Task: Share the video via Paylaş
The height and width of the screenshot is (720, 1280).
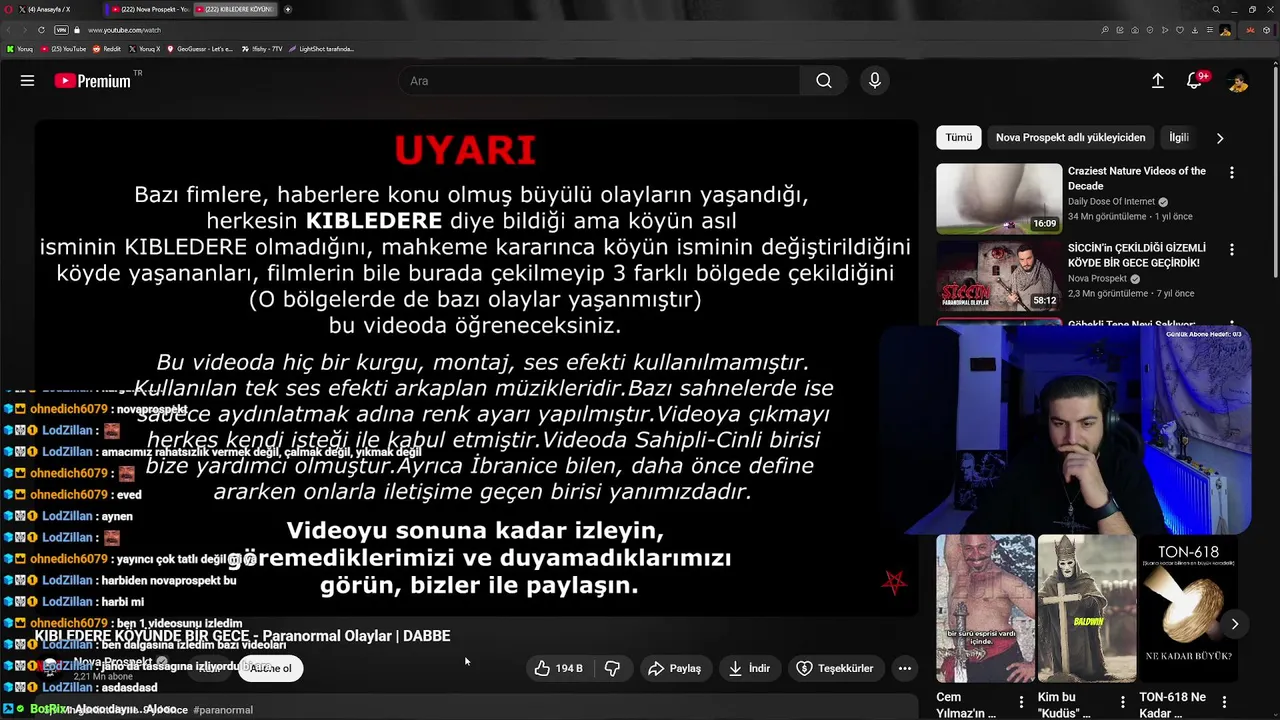Action: pyautogui.click(x=675, y=668)
